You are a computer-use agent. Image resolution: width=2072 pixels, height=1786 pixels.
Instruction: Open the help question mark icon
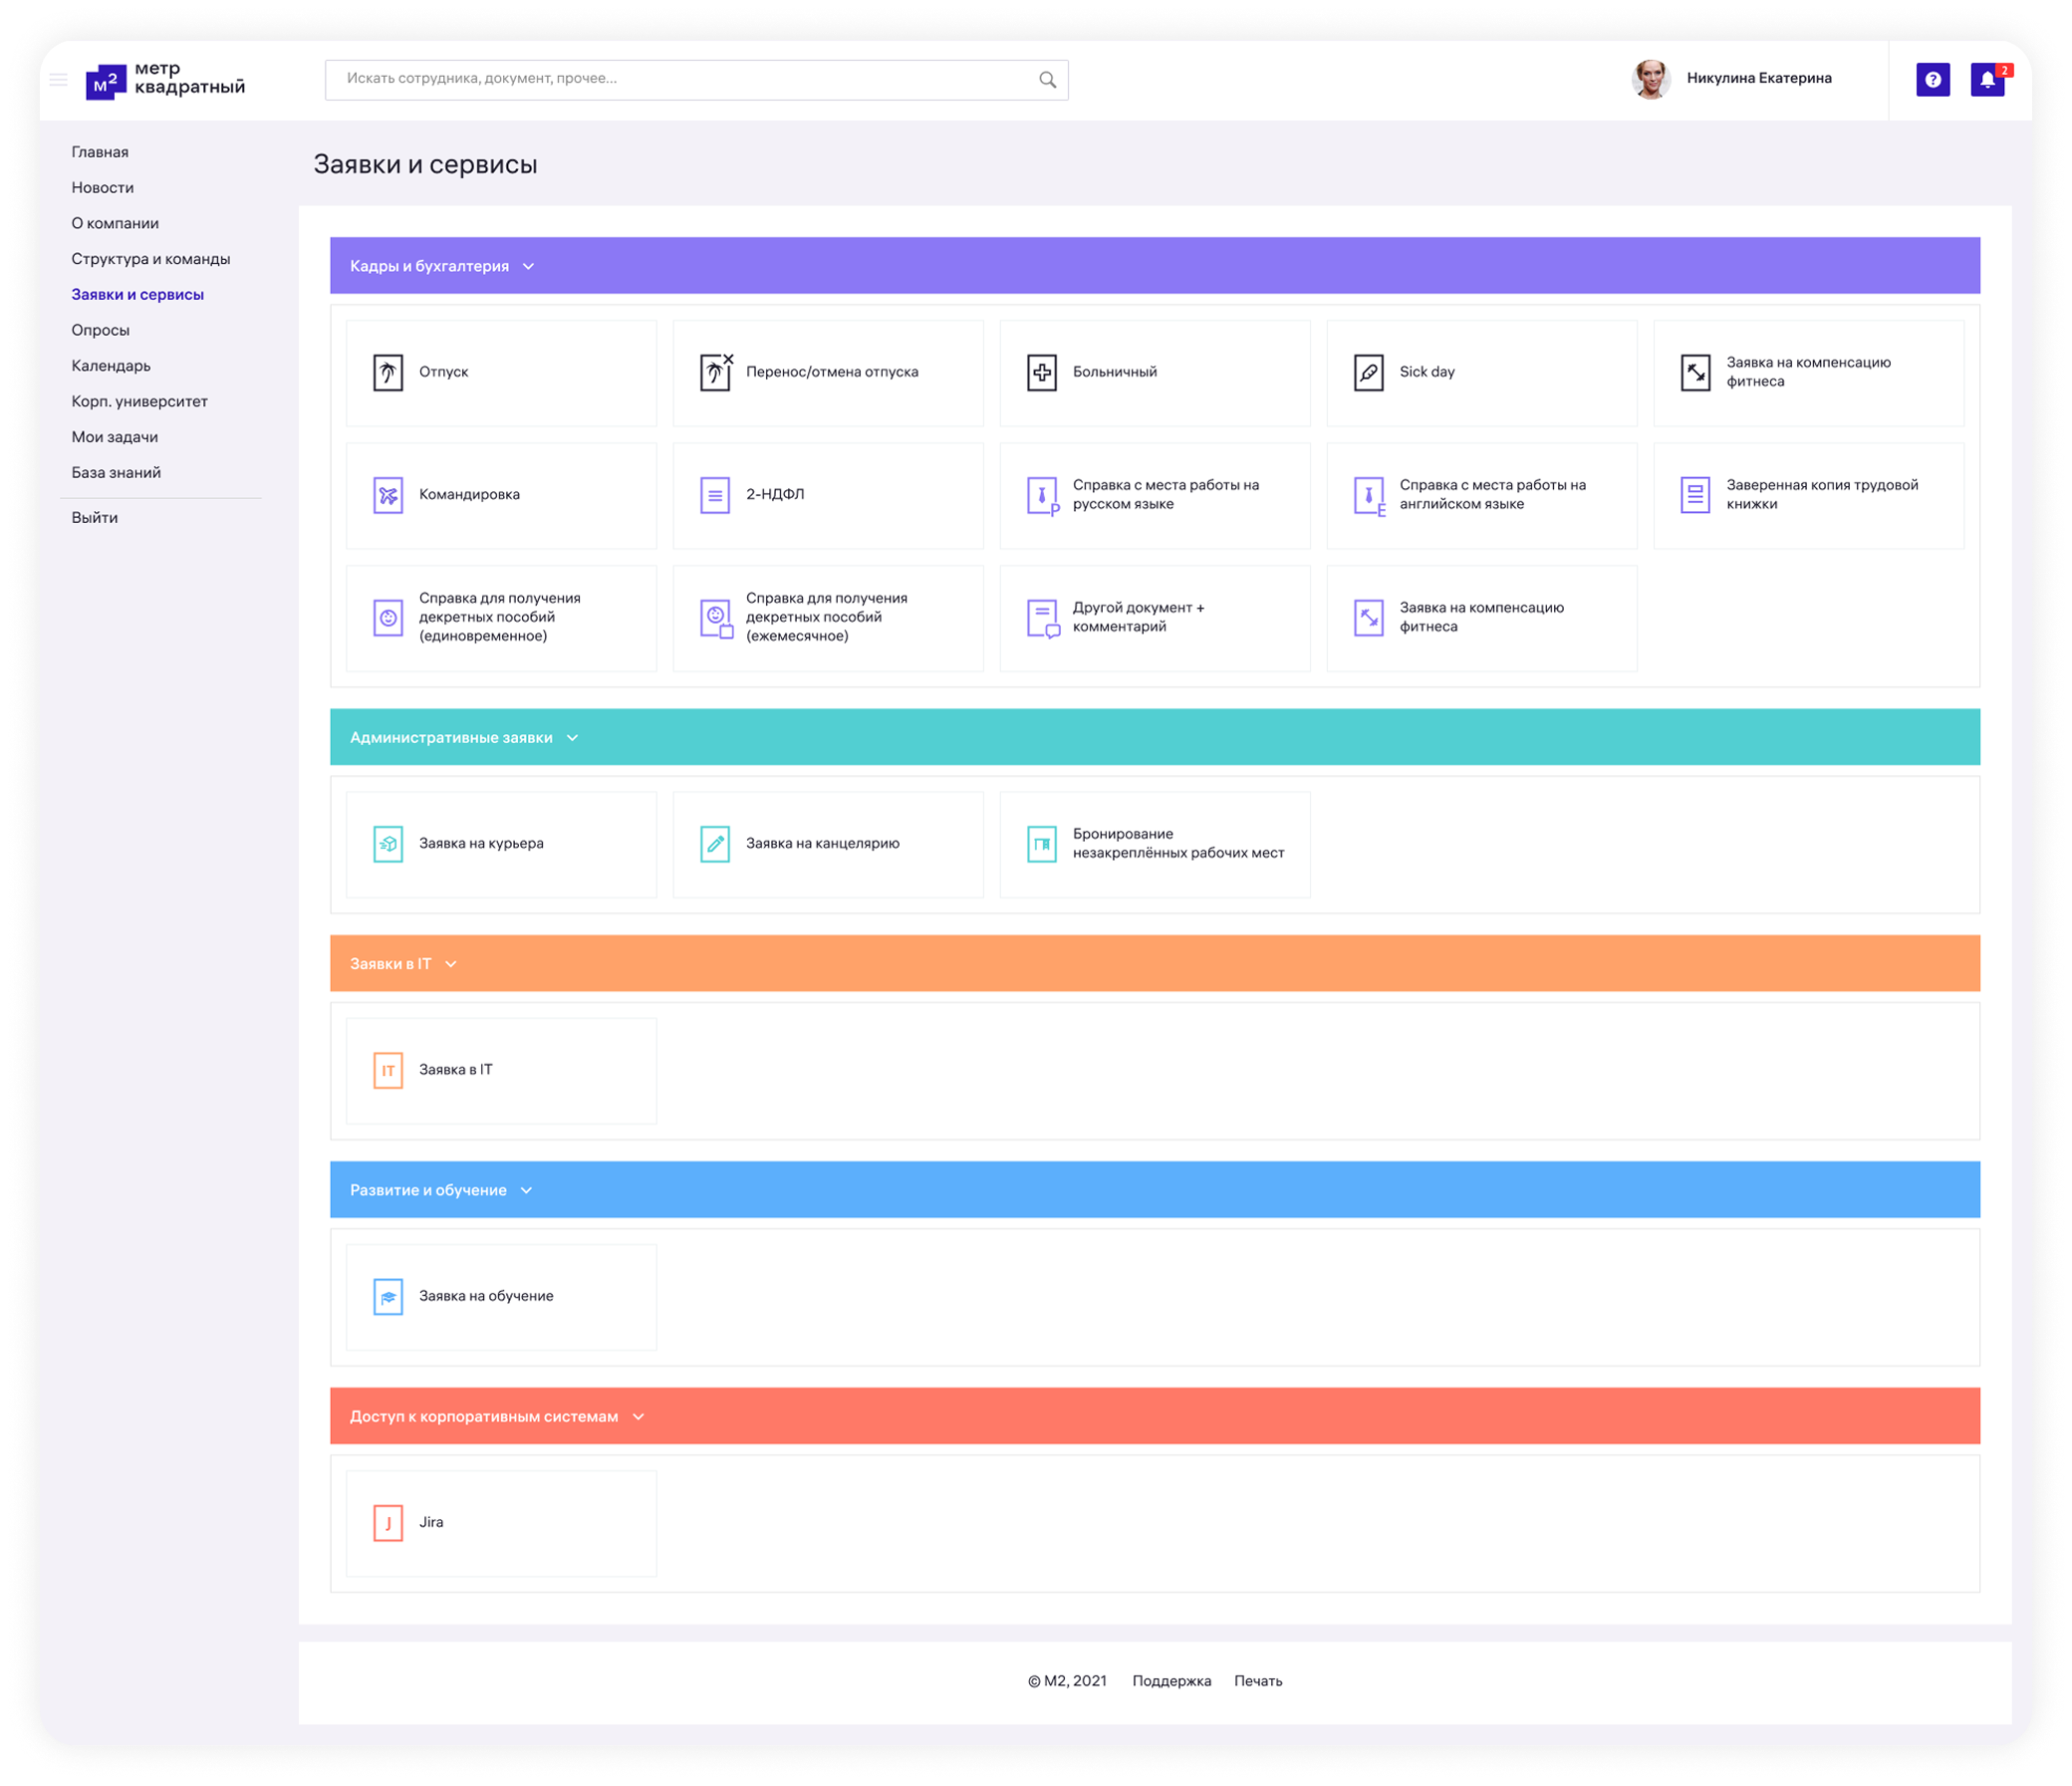pos(1932,80)
